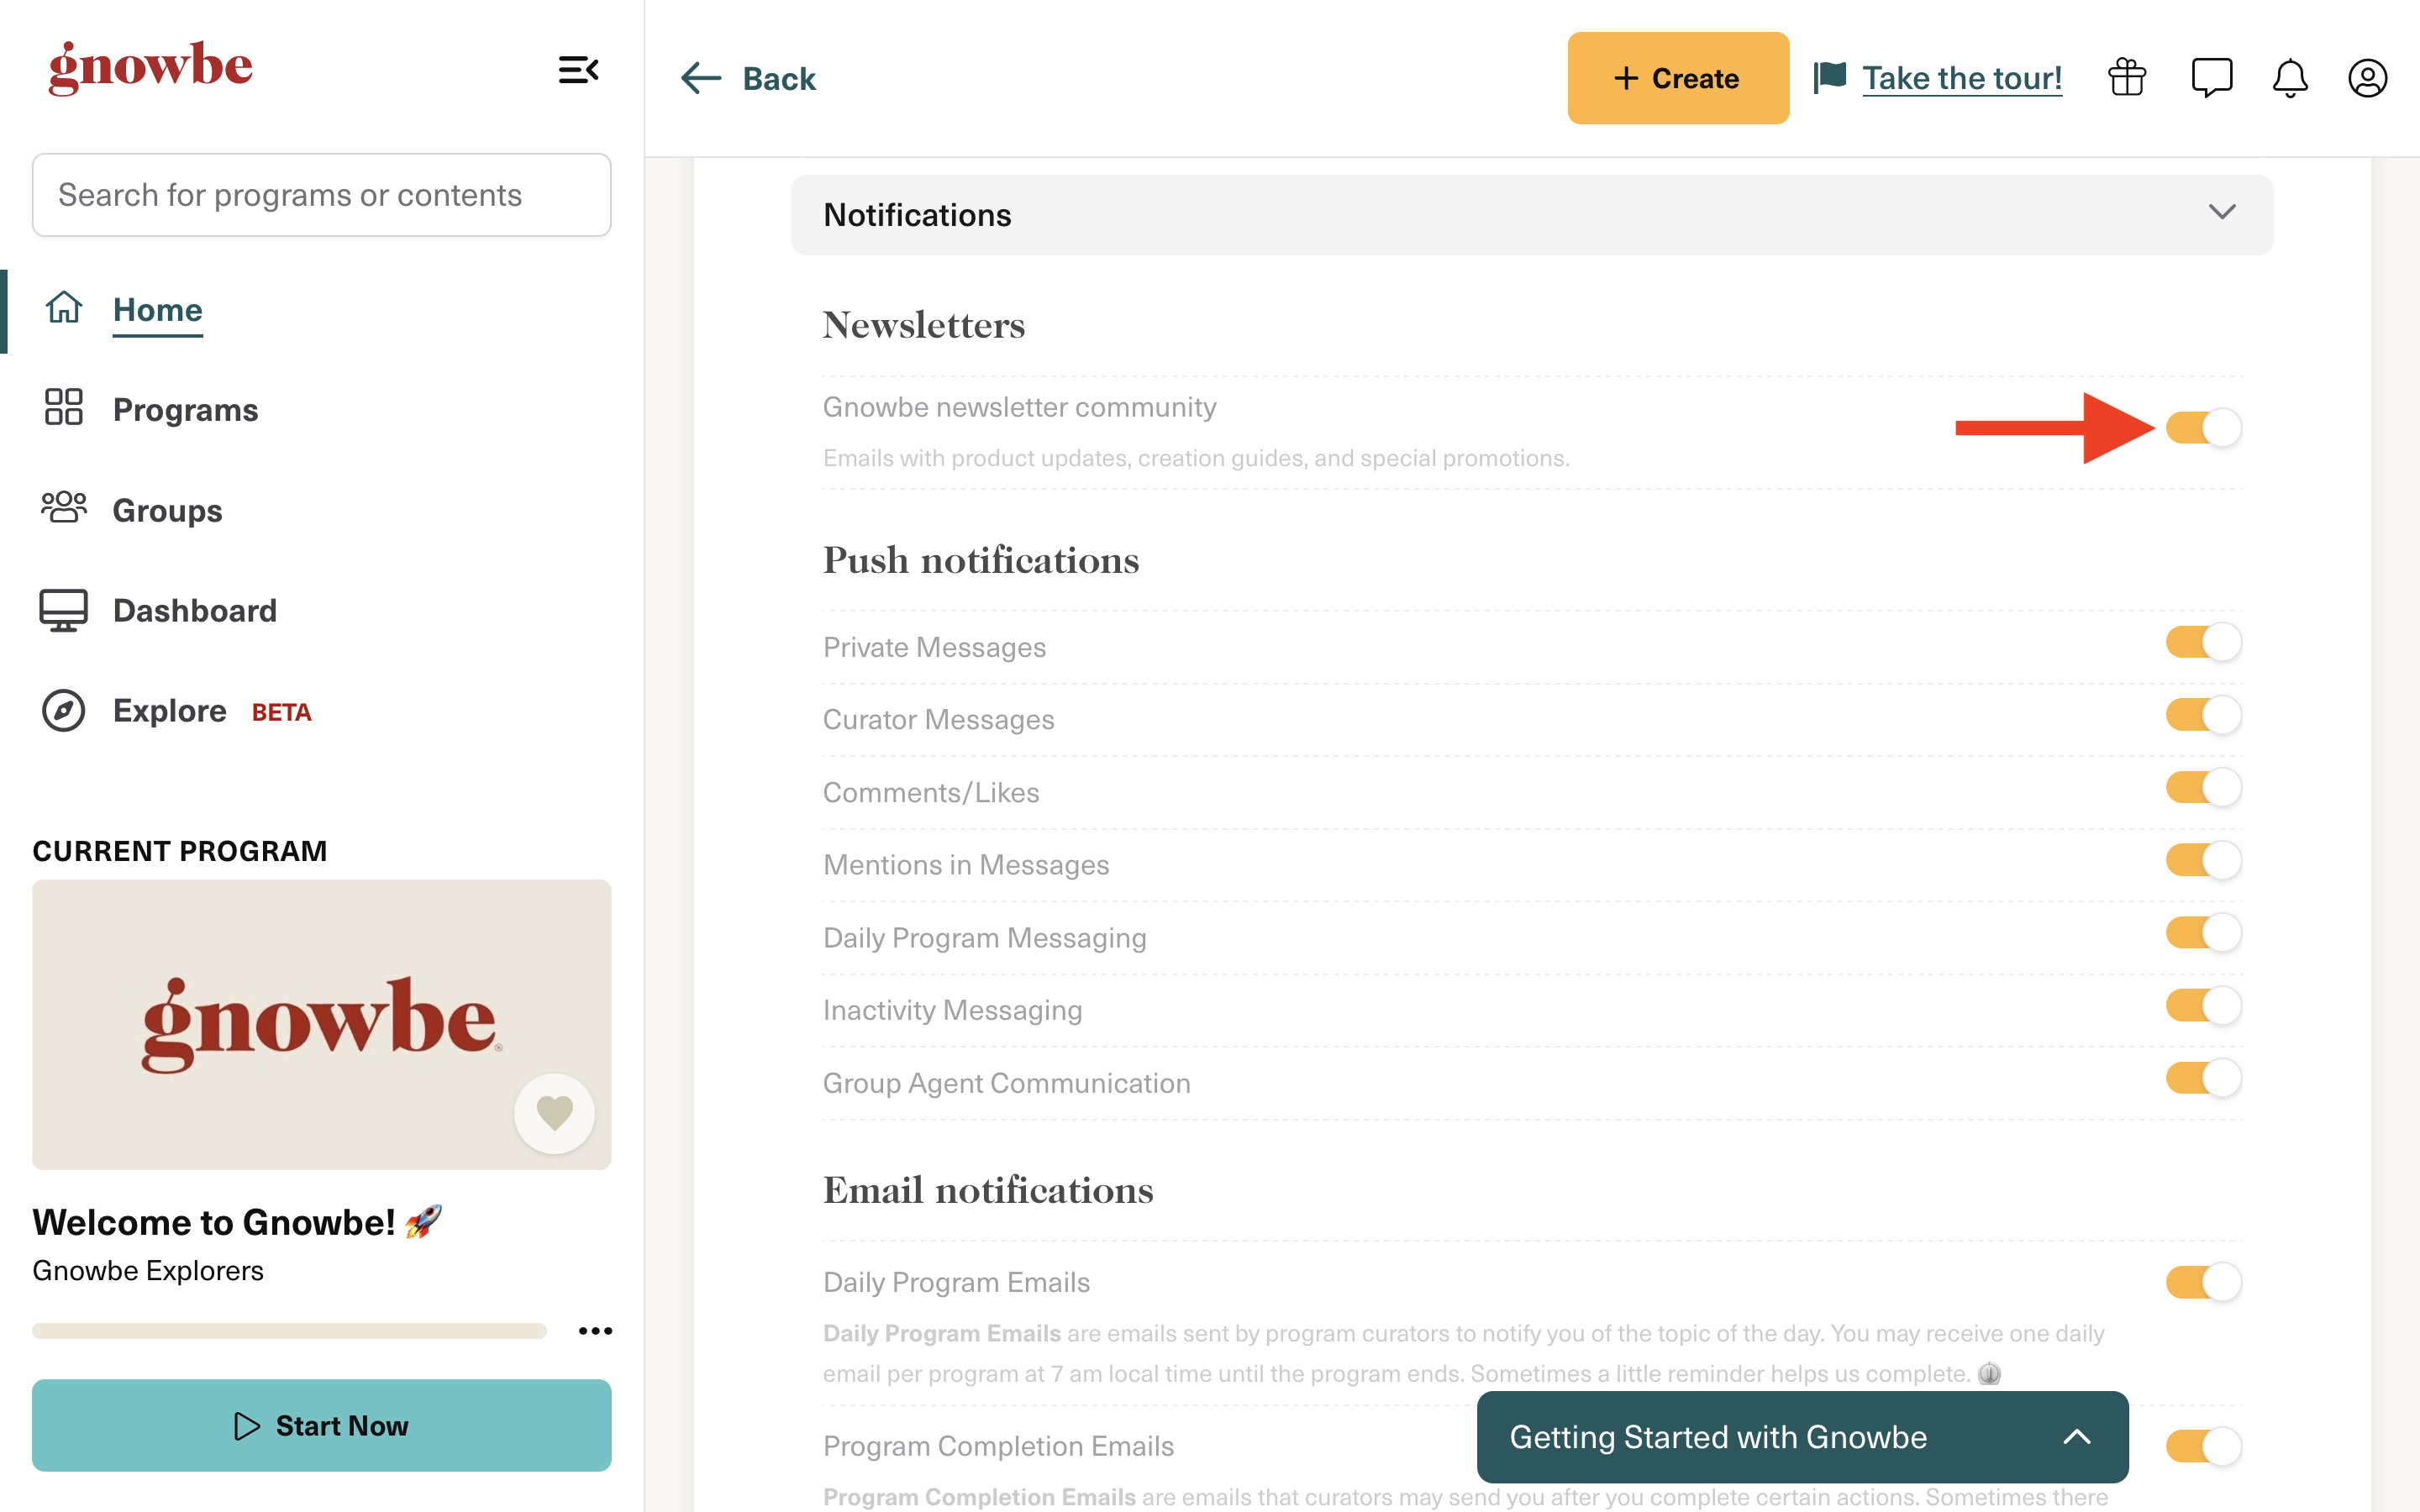Open the user profile icon

click(2367, 78)
